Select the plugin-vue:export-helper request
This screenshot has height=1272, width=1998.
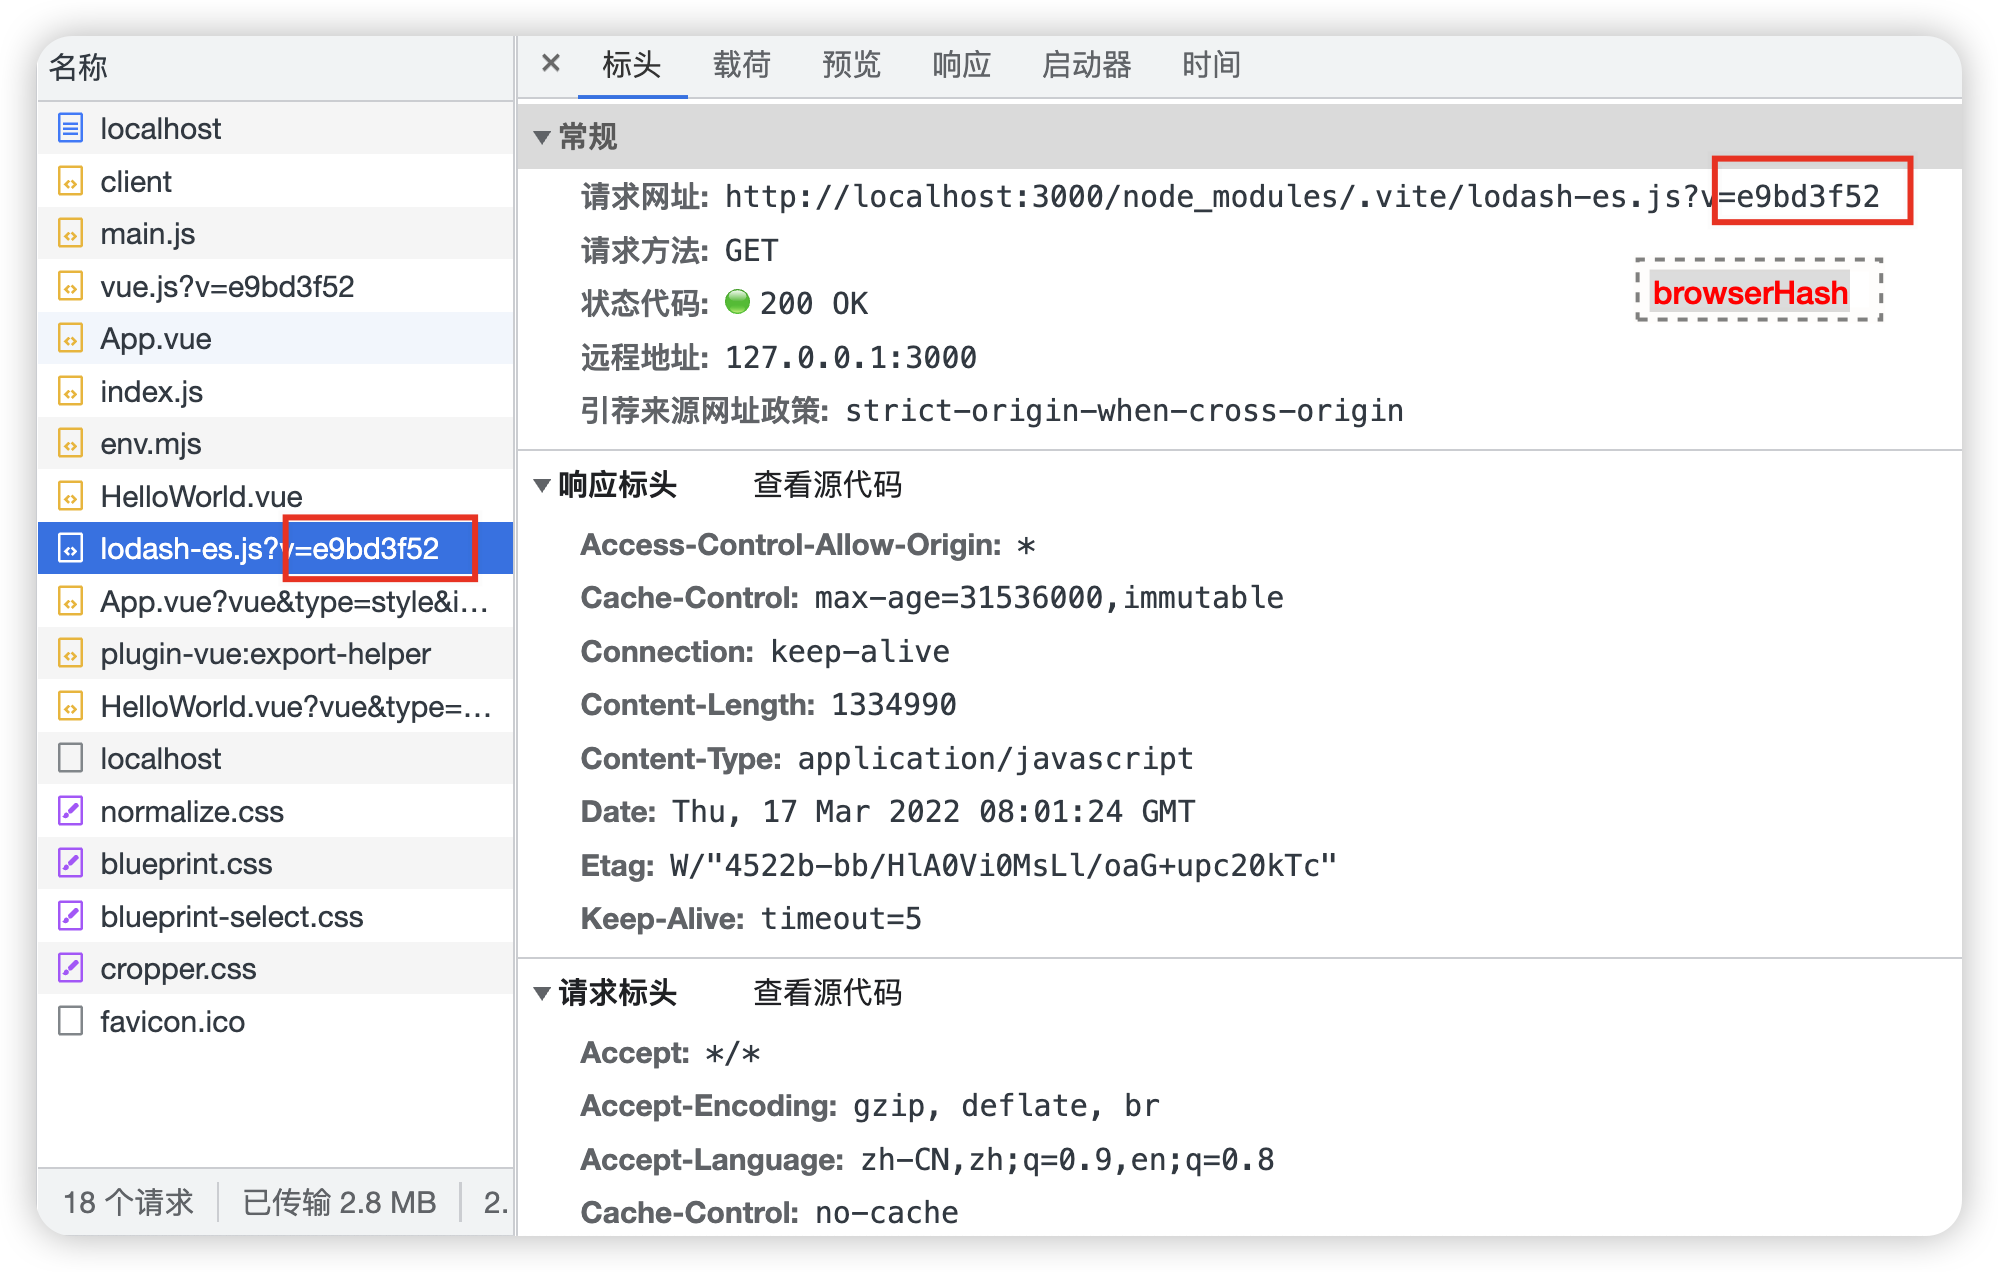(x=265, y=654)
